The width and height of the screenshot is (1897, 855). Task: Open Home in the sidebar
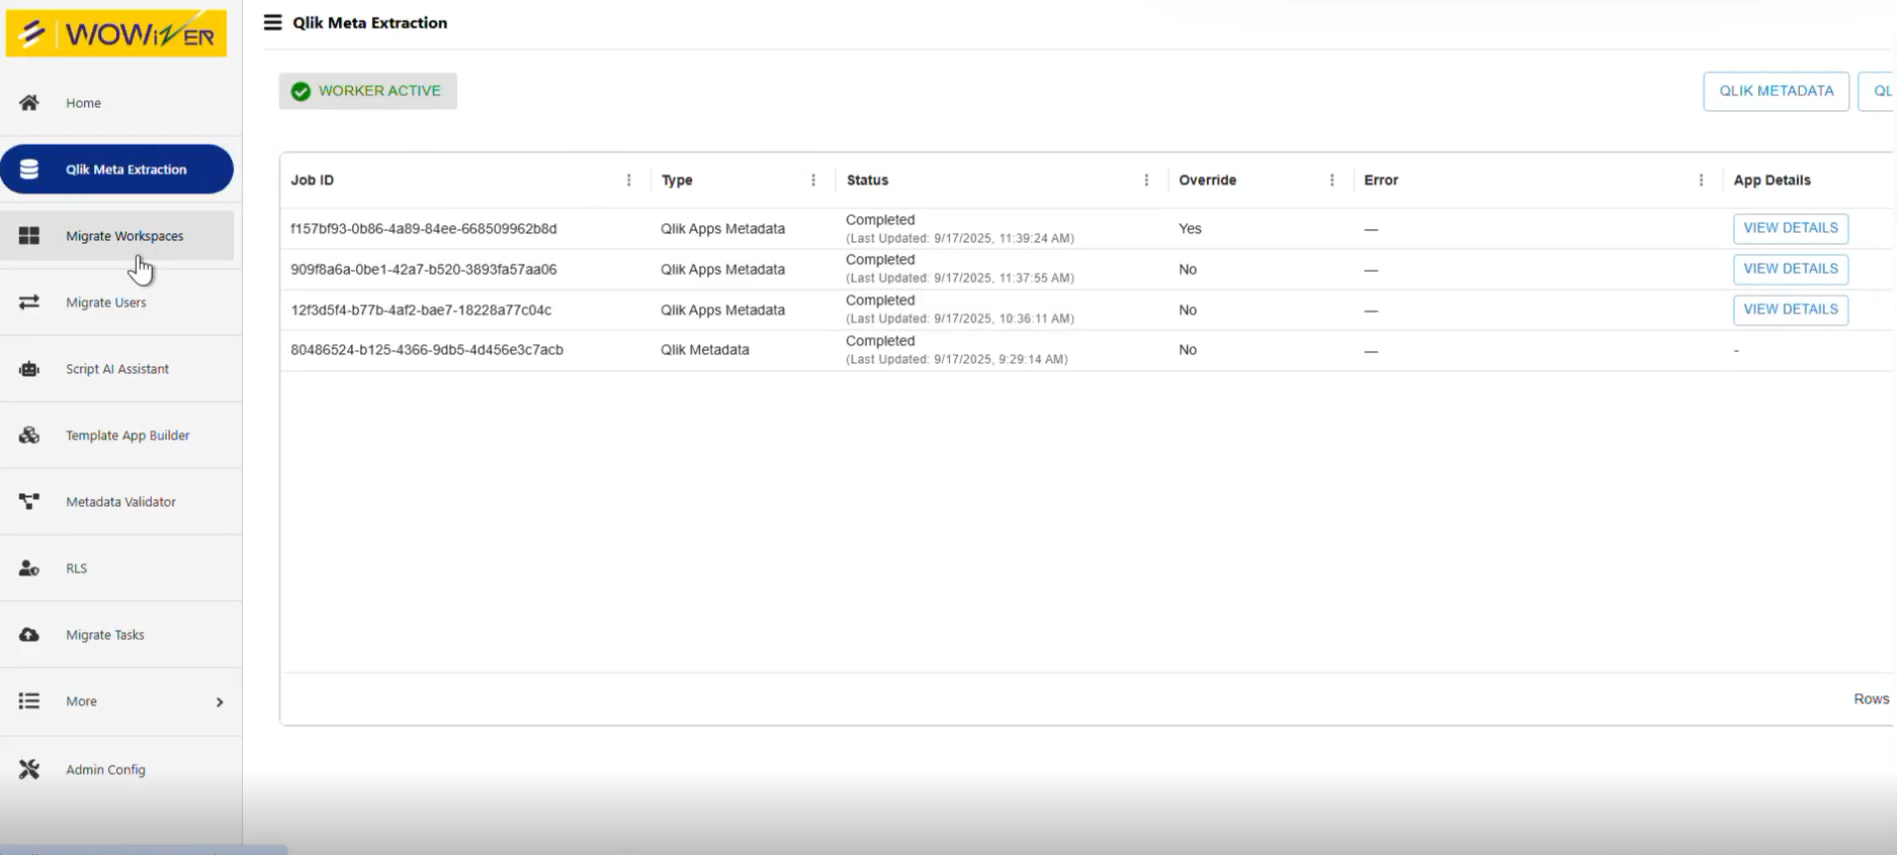[117, 103]
